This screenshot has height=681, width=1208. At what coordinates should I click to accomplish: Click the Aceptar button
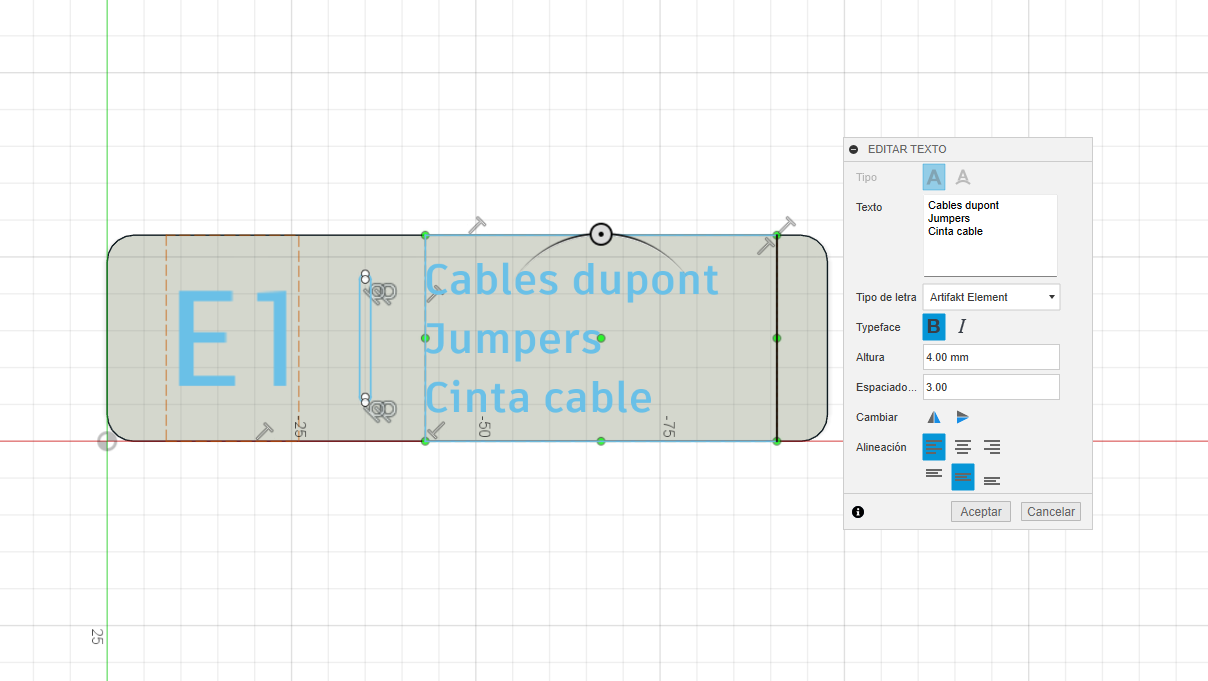pyautogui.click(x=980, y=511)
